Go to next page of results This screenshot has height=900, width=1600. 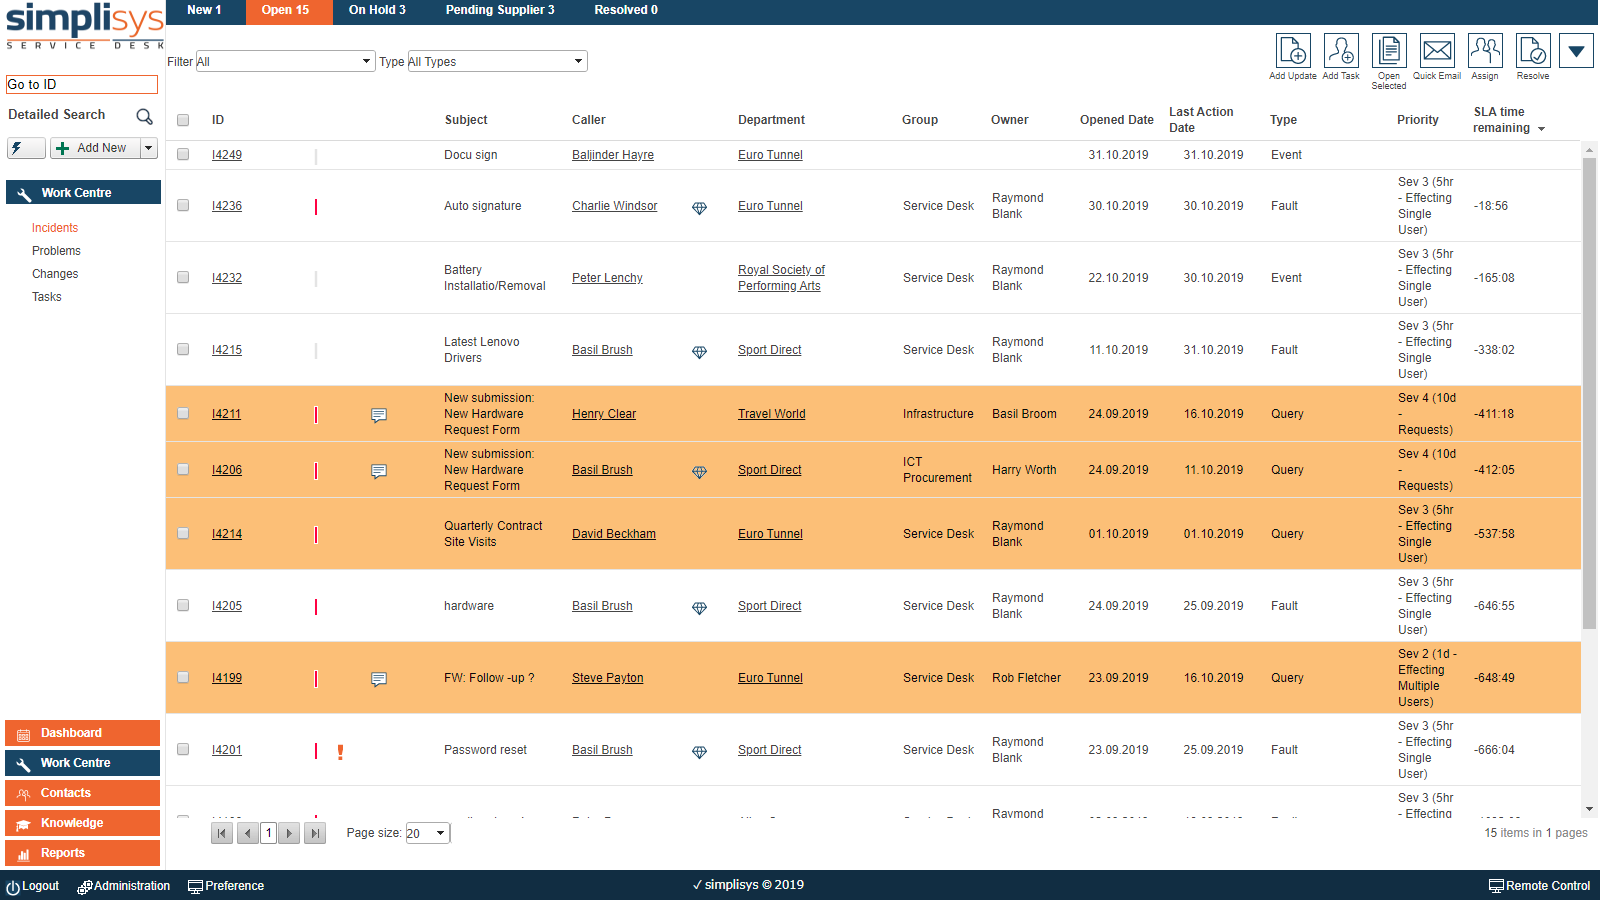[289, 833]
